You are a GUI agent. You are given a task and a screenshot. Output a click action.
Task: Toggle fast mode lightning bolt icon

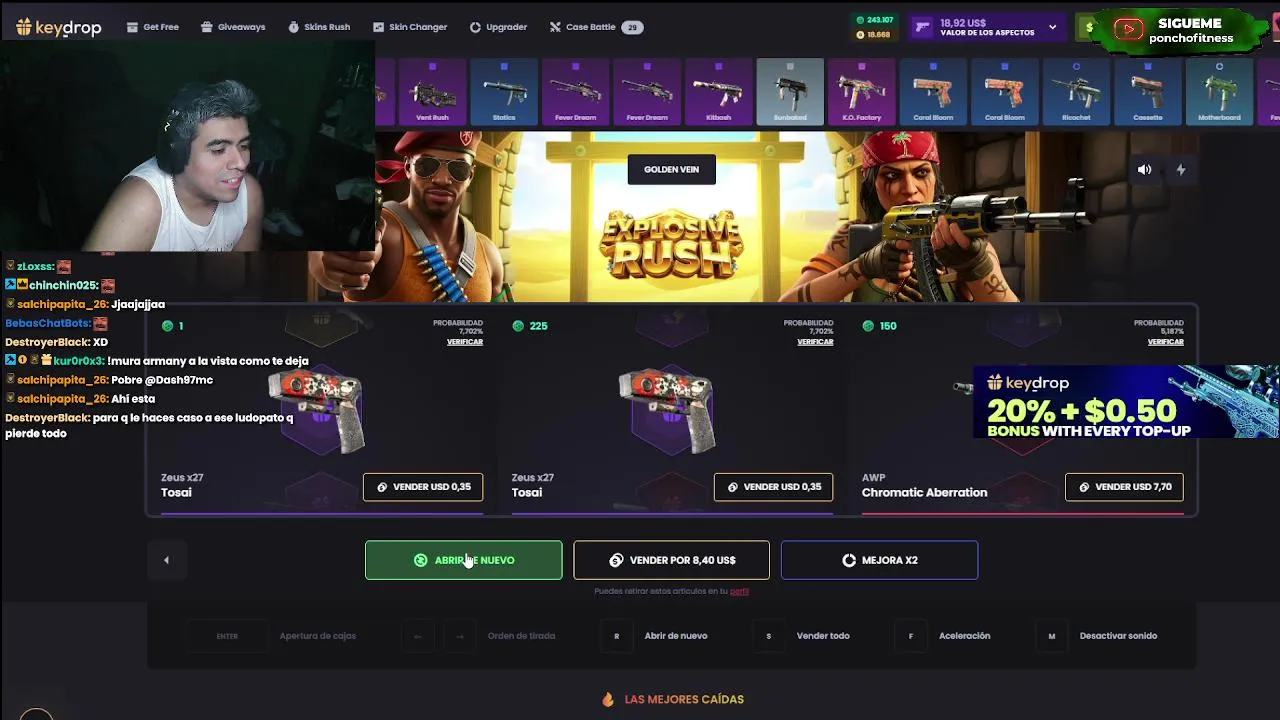(1181, 170)
